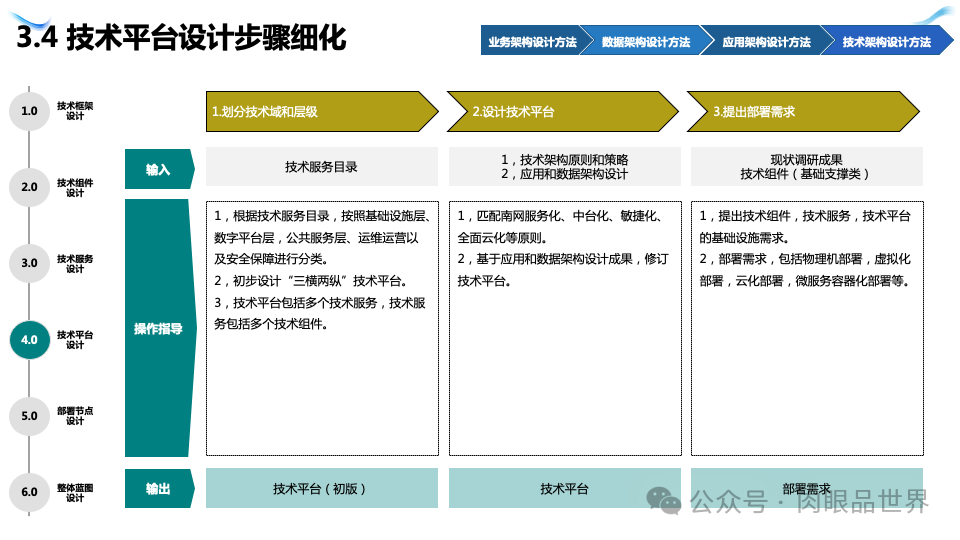Select the middle 技术平台 output cell
This screenshot has width=960, height=540.
(564, 488)
